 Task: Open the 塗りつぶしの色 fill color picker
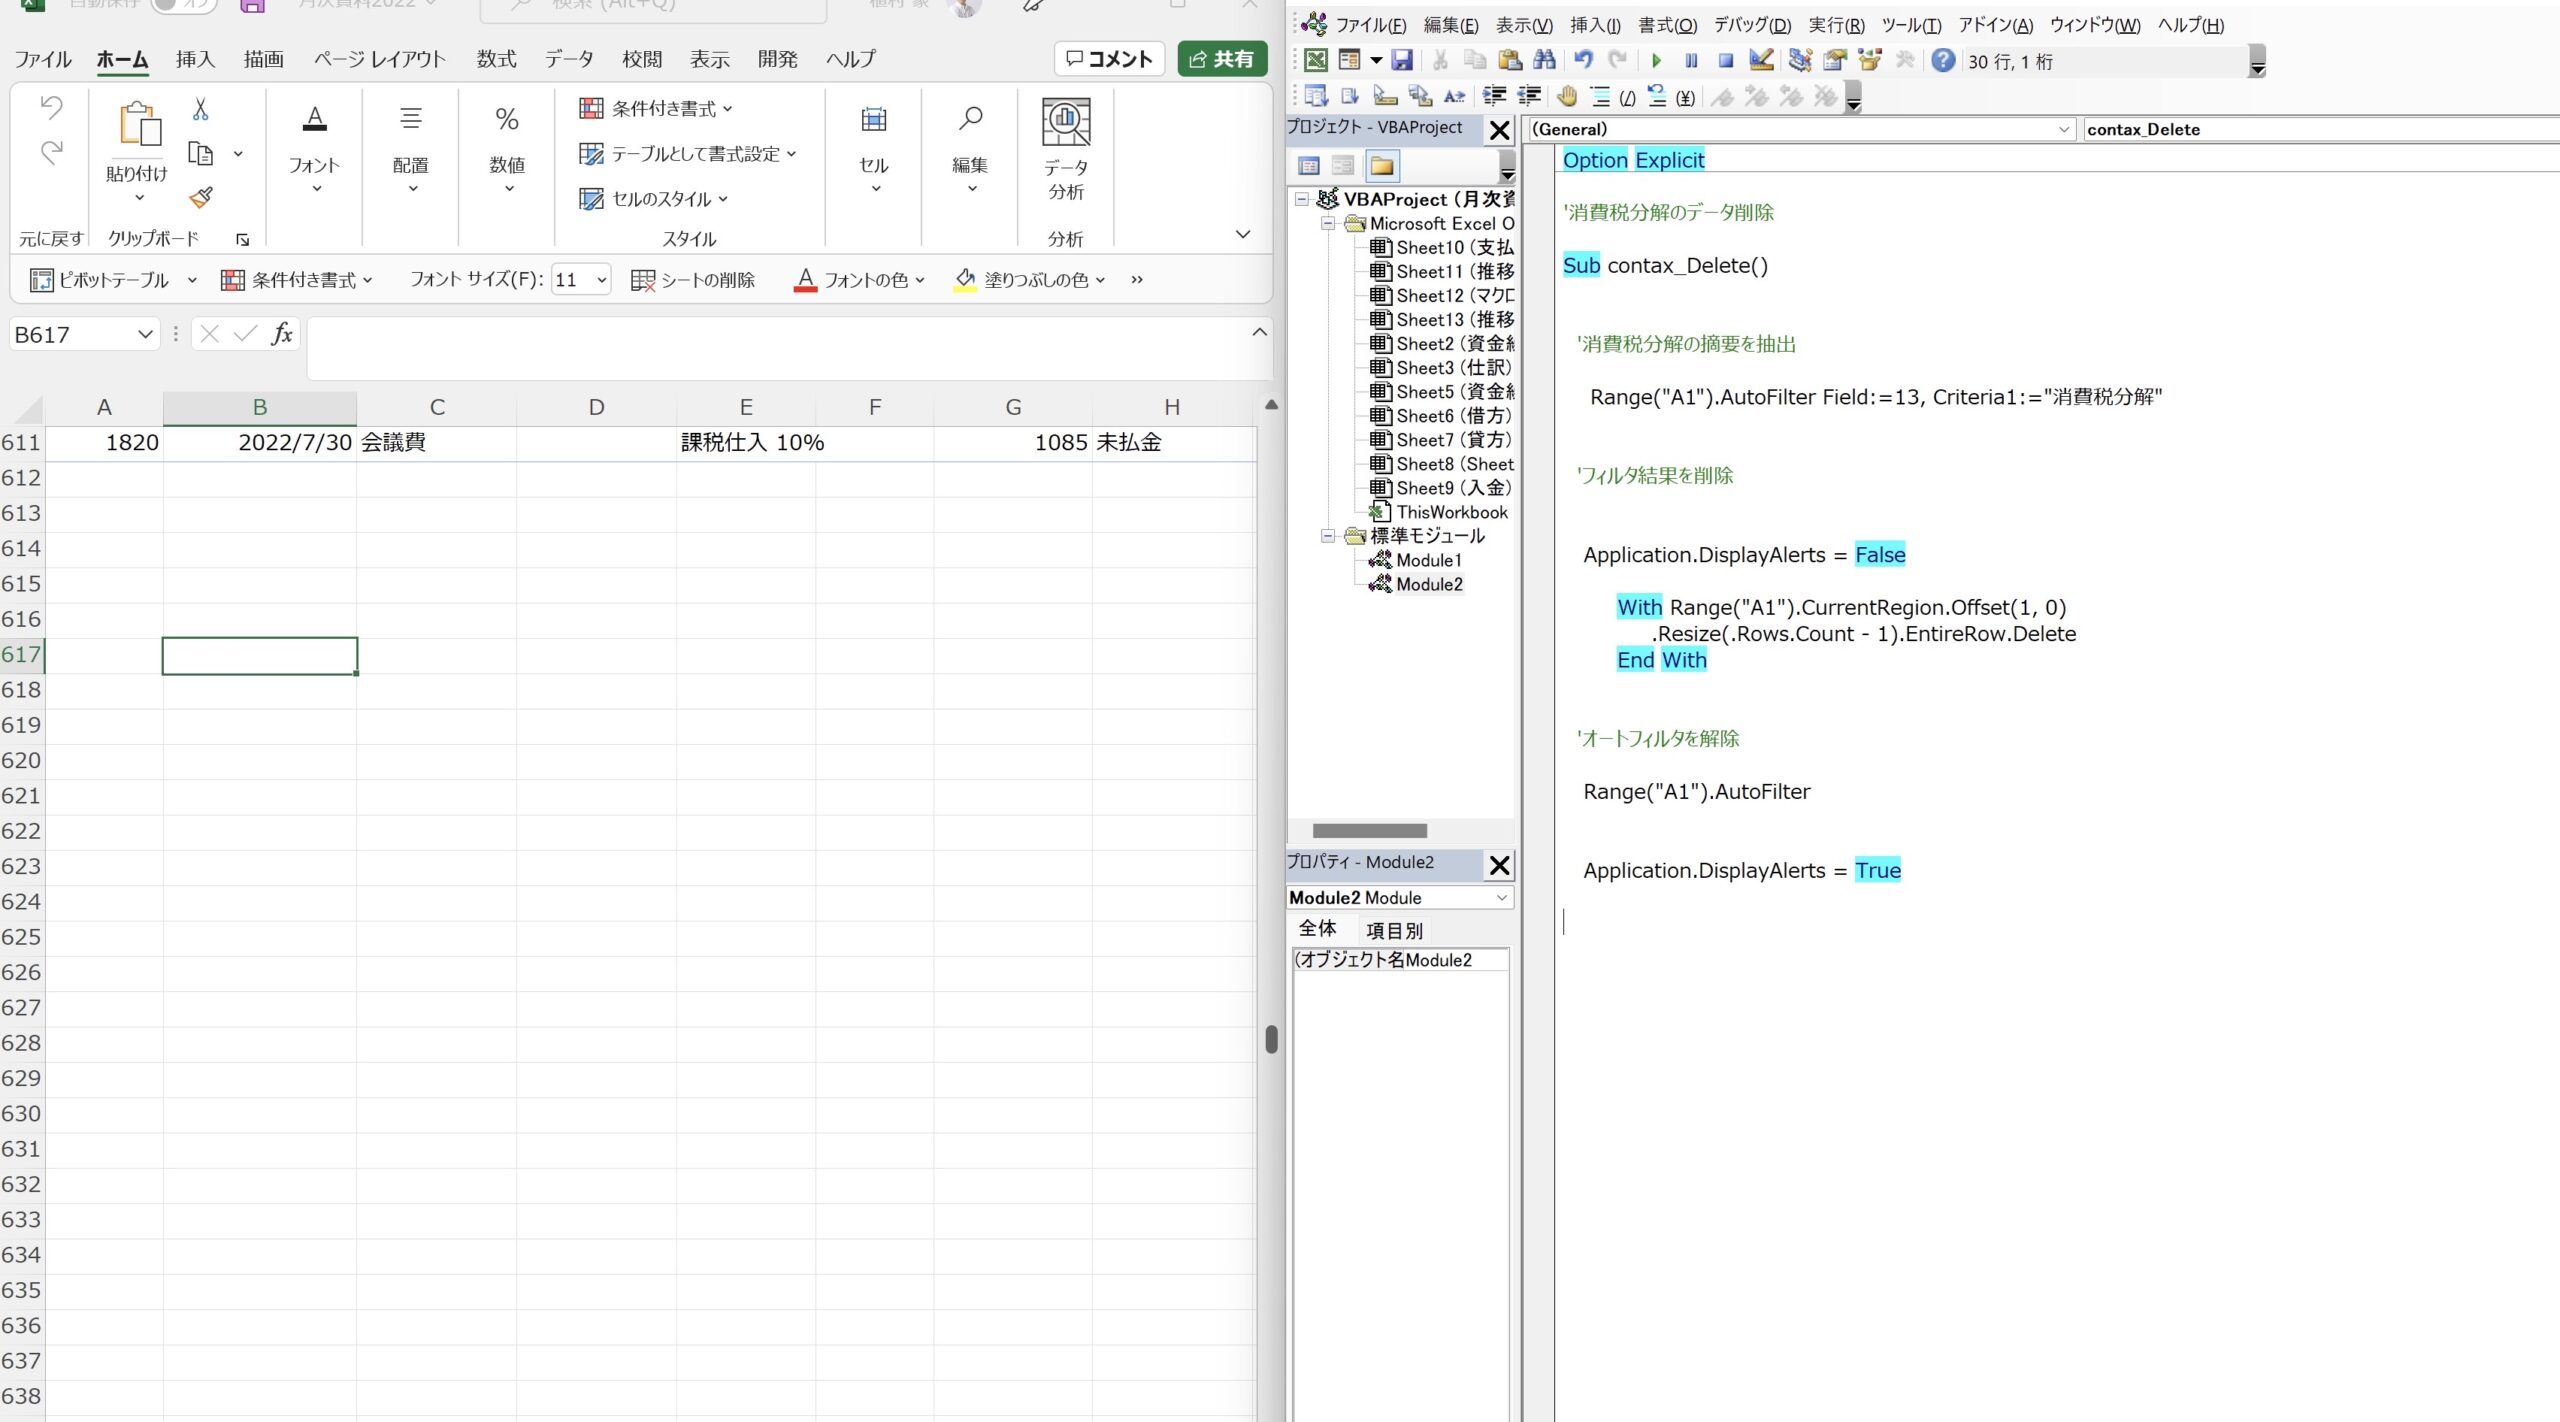1099,281
